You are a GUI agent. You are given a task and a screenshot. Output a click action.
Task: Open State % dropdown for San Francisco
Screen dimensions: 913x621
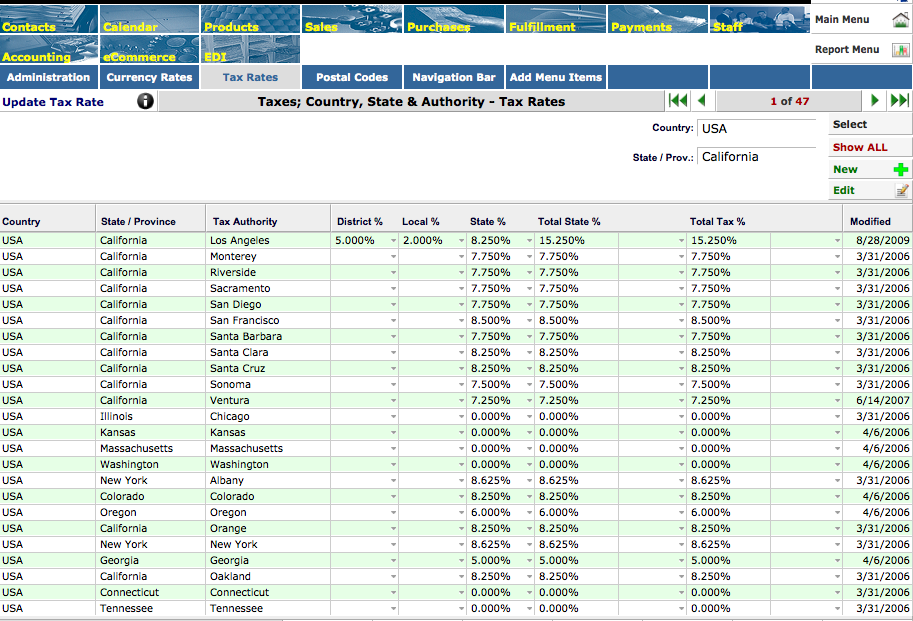529,321
